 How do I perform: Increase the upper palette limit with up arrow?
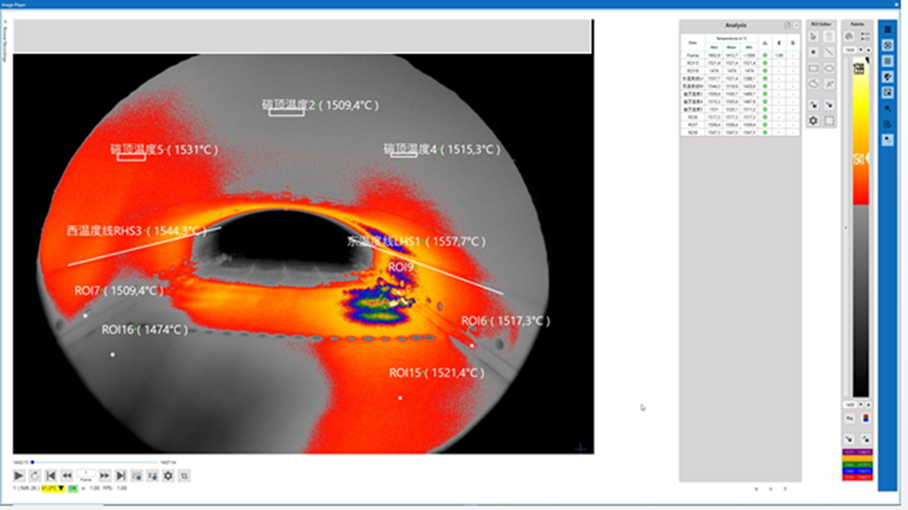click(868, 50)
